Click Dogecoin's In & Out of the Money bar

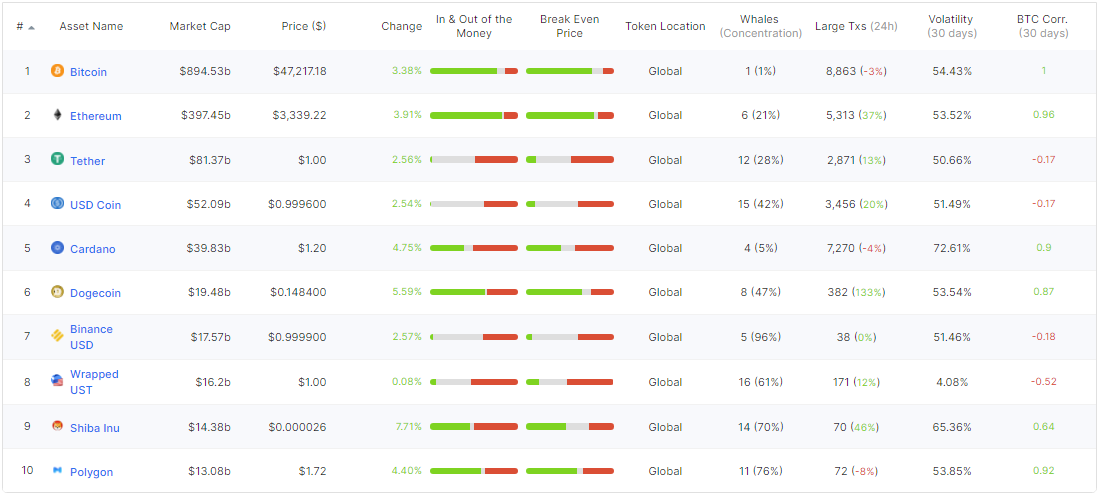pos(474,291)
